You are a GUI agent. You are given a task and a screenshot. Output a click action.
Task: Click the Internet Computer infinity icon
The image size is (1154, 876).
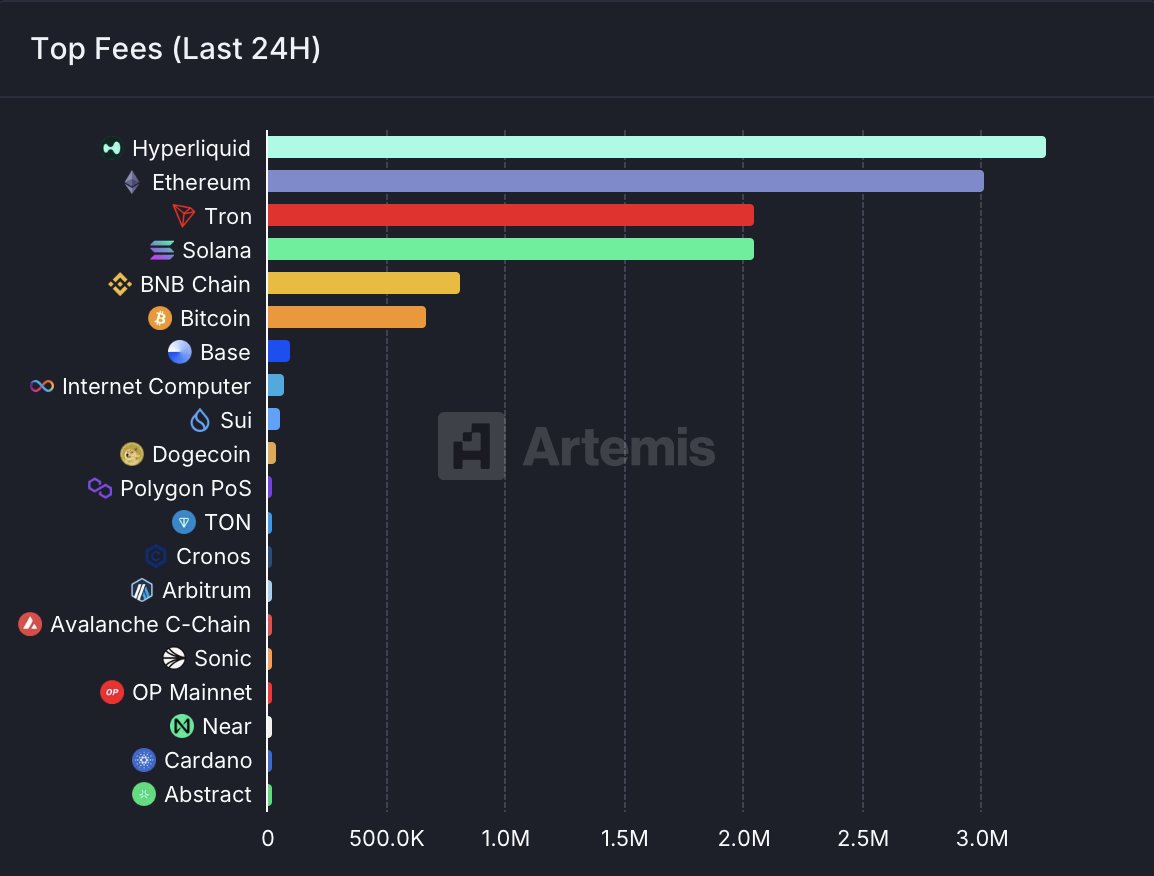click(x=40, y=385)
